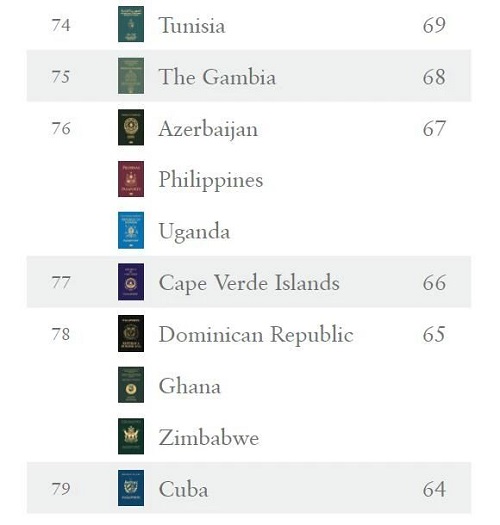500x525 pixels.
Task: Click the red Philippines passport icon
Action: [131, 179]
